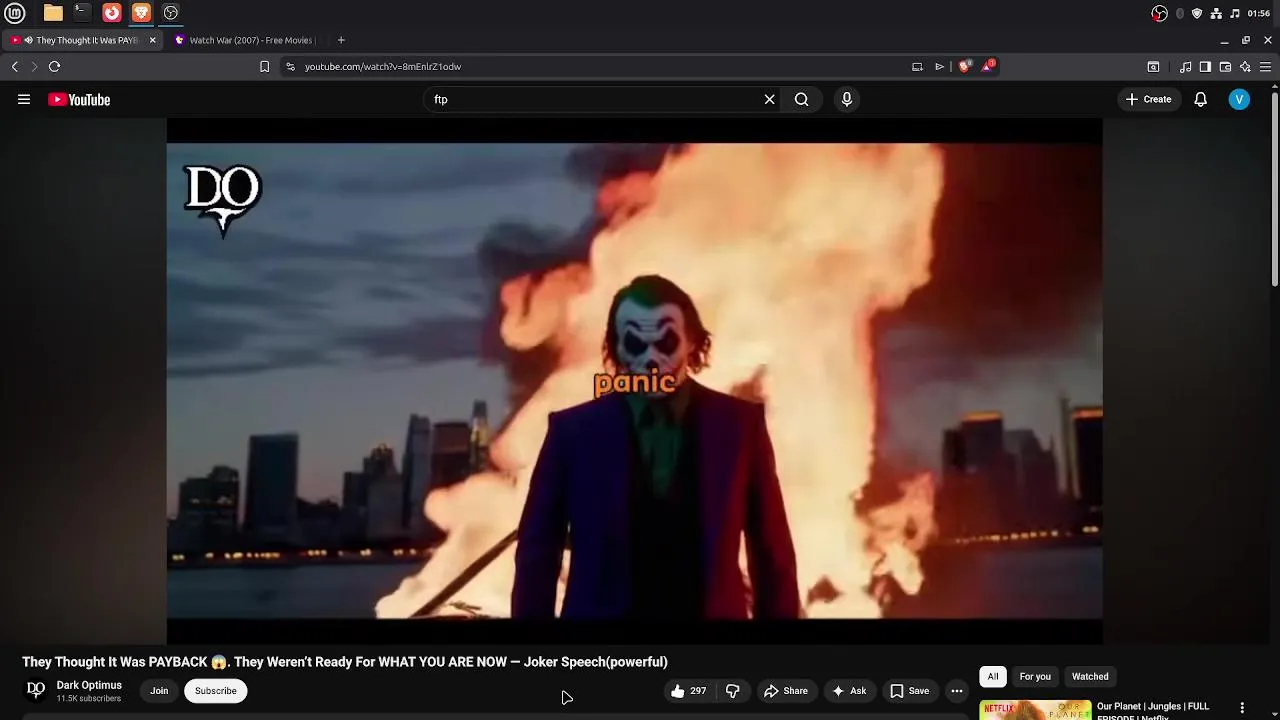This screenshot has width=1280, height=720.
Task: Select the 'Watched' filter chip
Action: 1090,677
